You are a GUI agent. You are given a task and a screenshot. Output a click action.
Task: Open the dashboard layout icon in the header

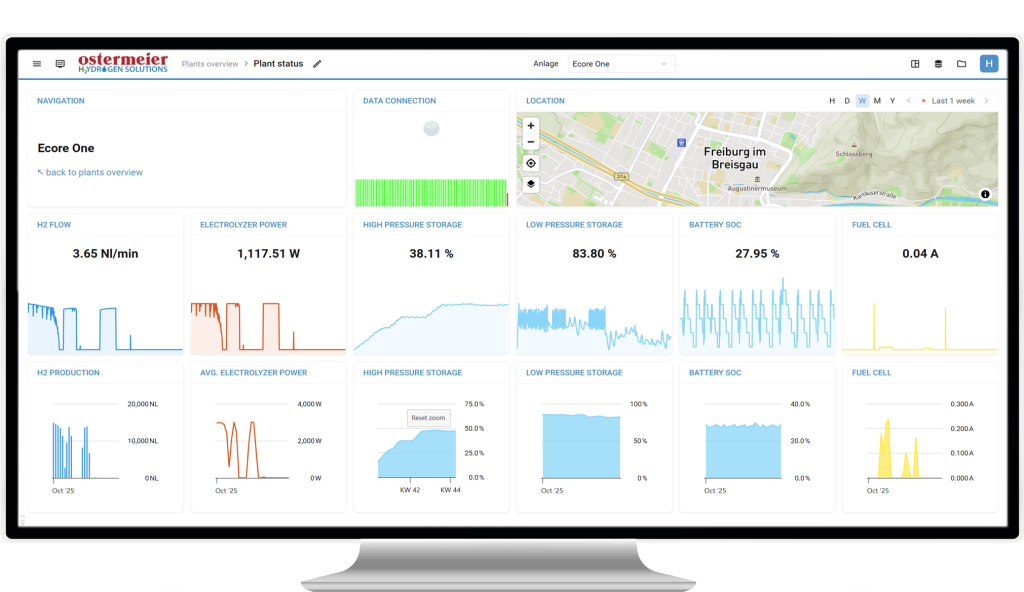pos(915,64)
